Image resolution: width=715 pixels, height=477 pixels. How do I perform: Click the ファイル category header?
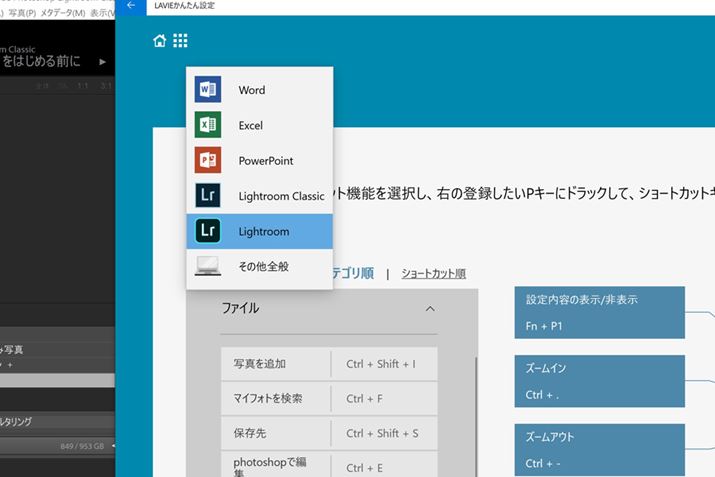click(328, 309)
